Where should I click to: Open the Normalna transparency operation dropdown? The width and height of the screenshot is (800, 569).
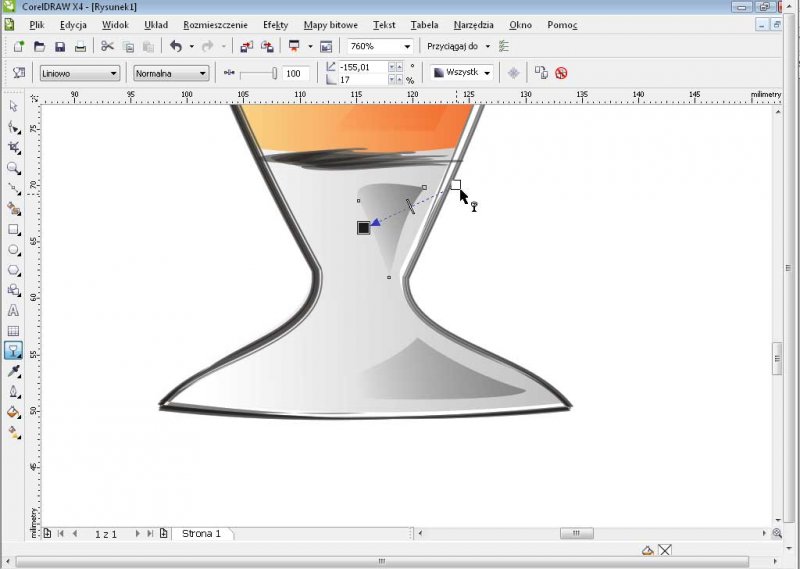pyautogui.click(x=202, y=73)
